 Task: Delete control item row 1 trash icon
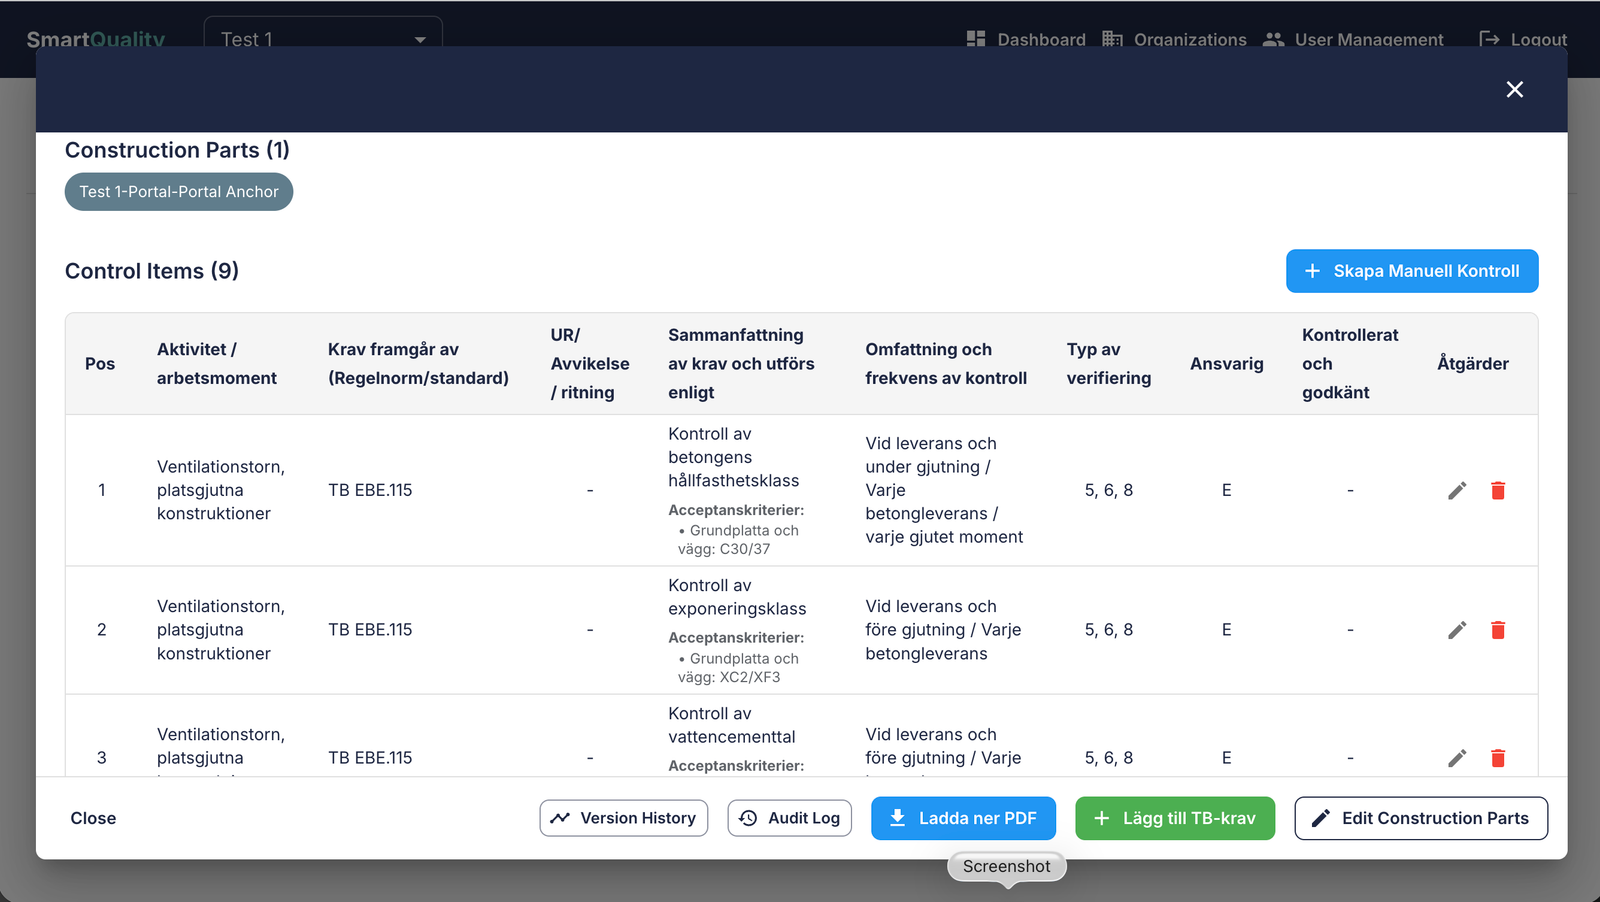pos(1498,490)
